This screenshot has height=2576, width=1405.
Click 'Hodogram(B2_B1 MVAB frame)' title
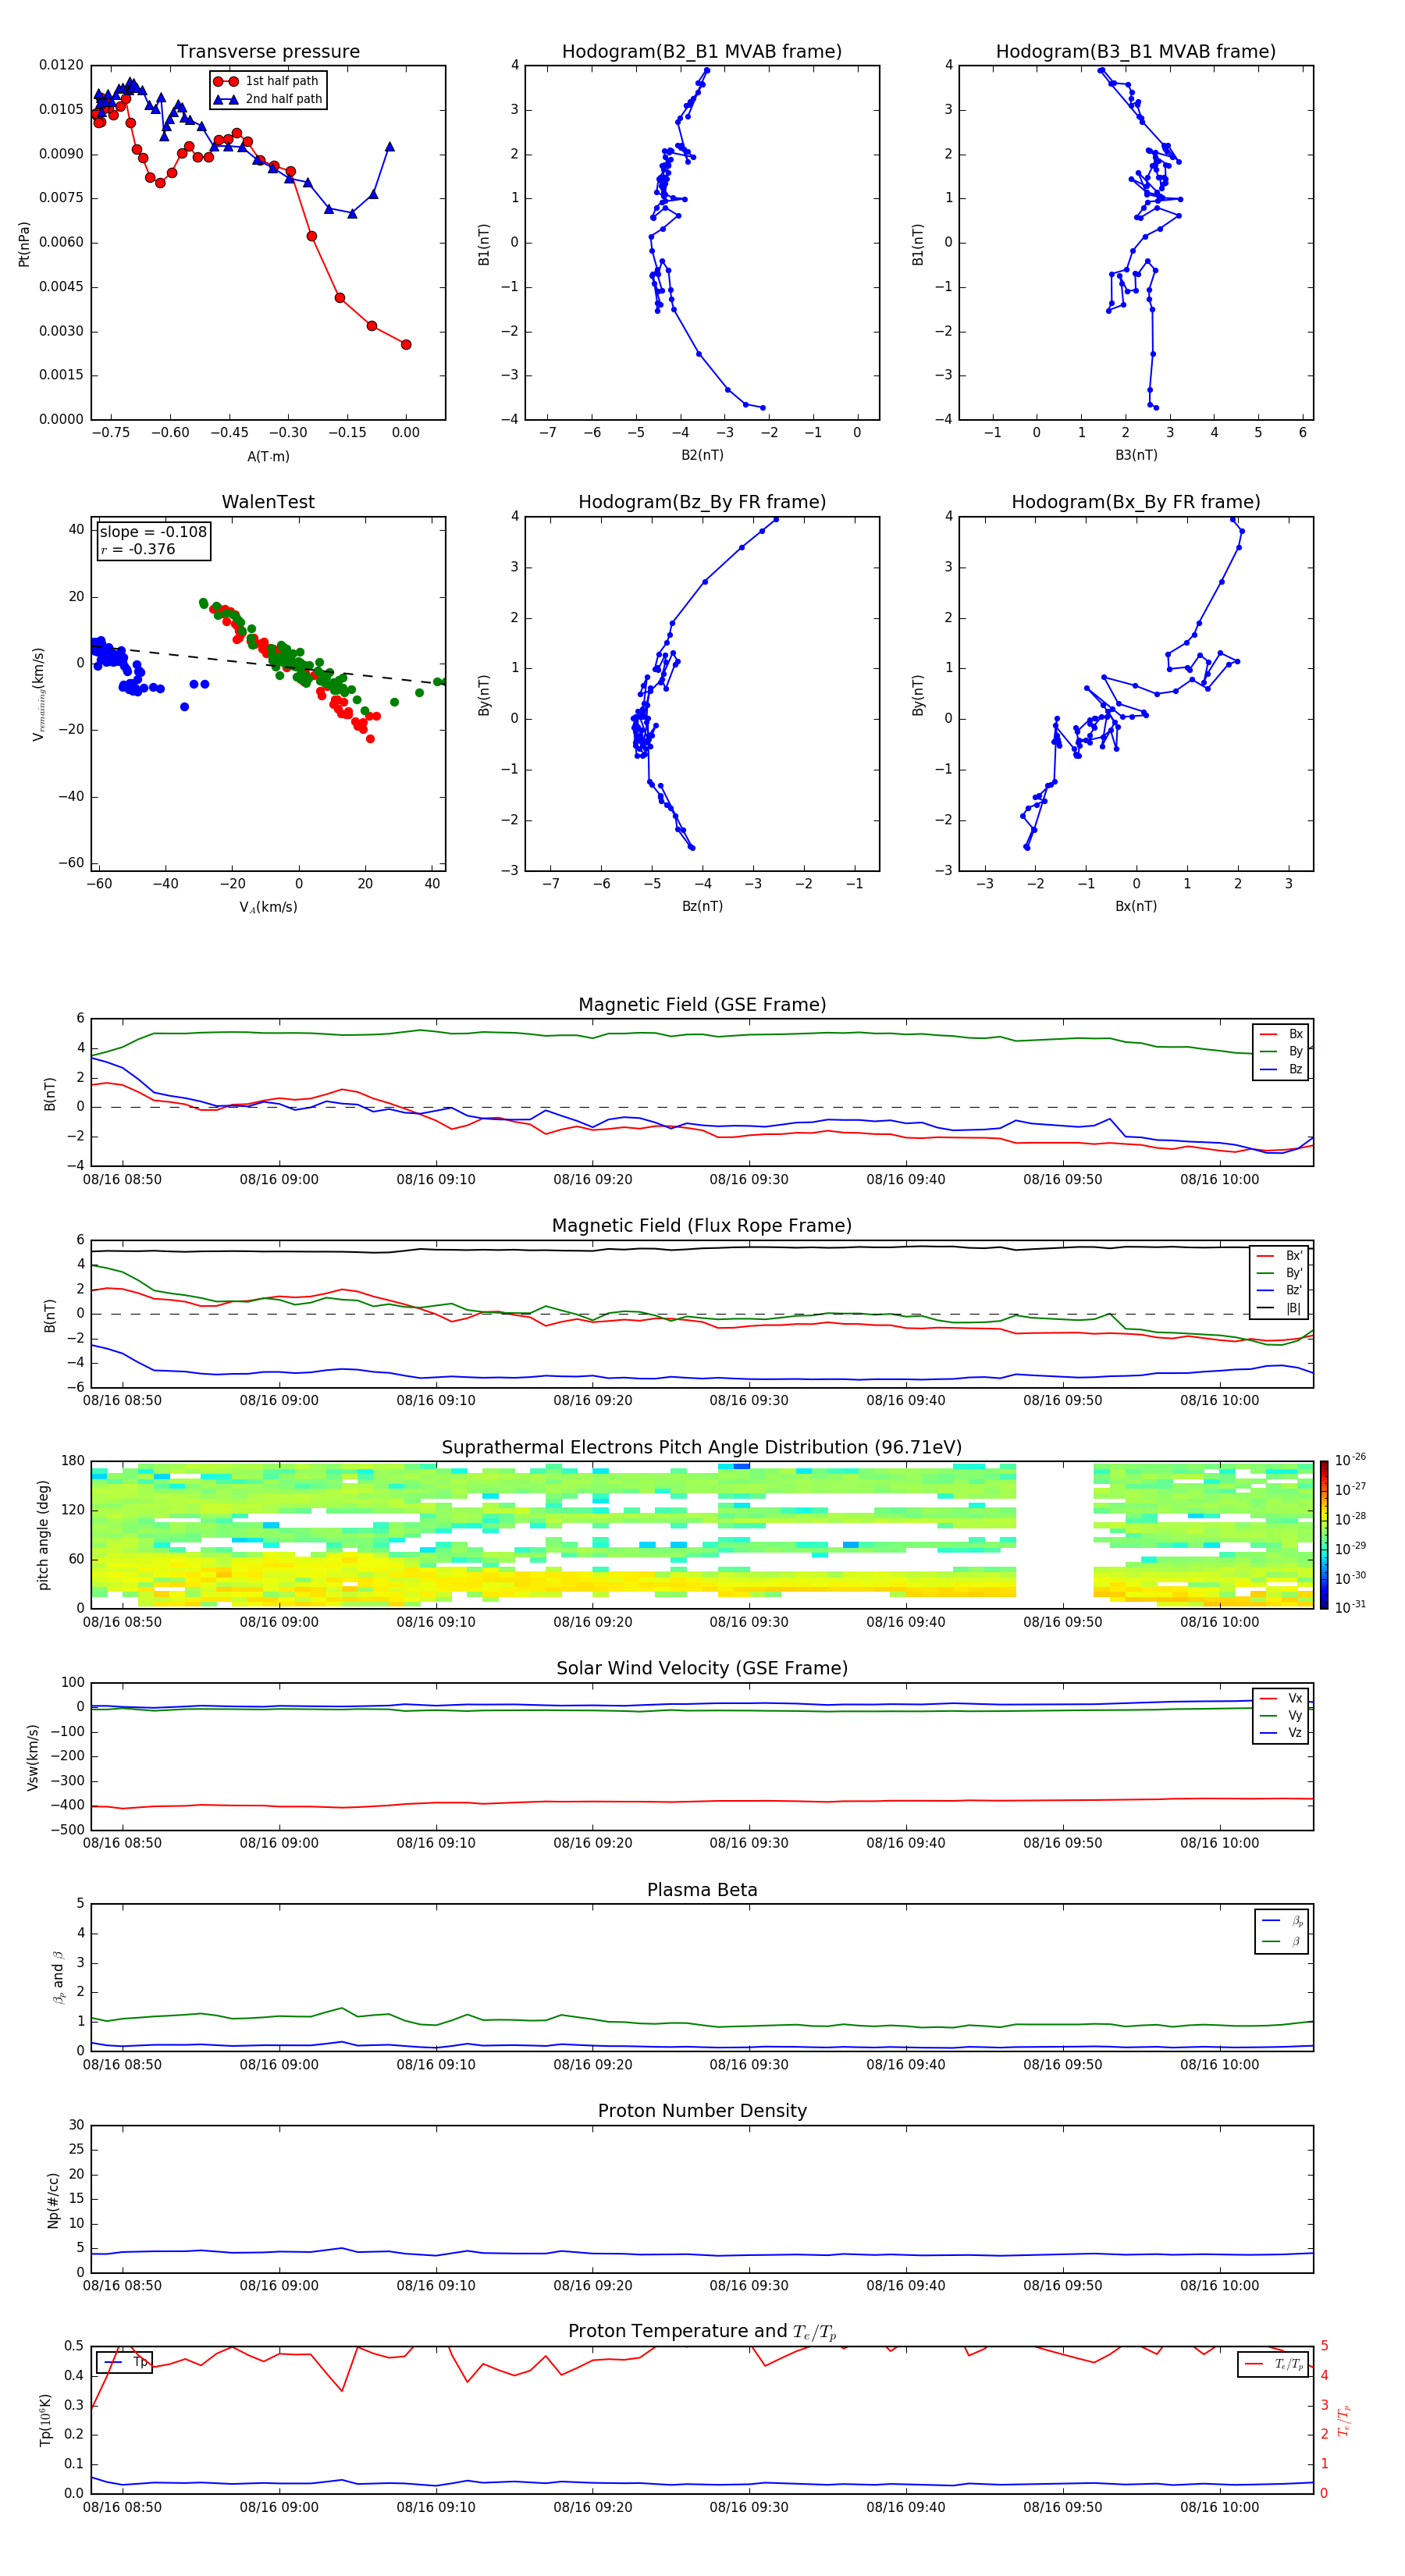pyautogui.click(x=702, y=52)
